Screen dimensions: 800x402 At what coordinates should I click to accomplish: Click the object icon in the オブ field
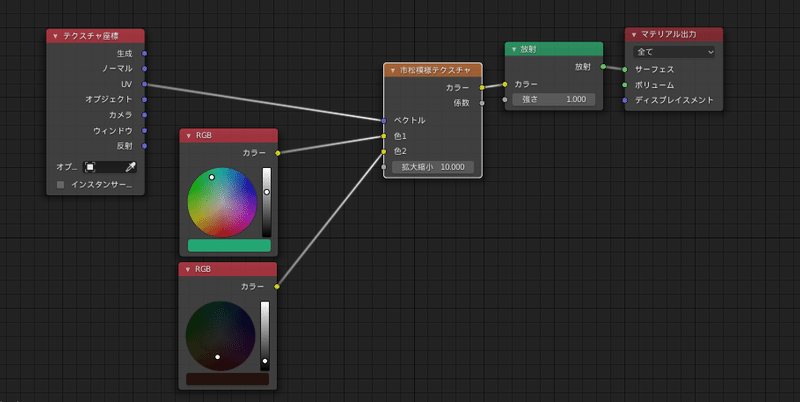tap(90, 167)
